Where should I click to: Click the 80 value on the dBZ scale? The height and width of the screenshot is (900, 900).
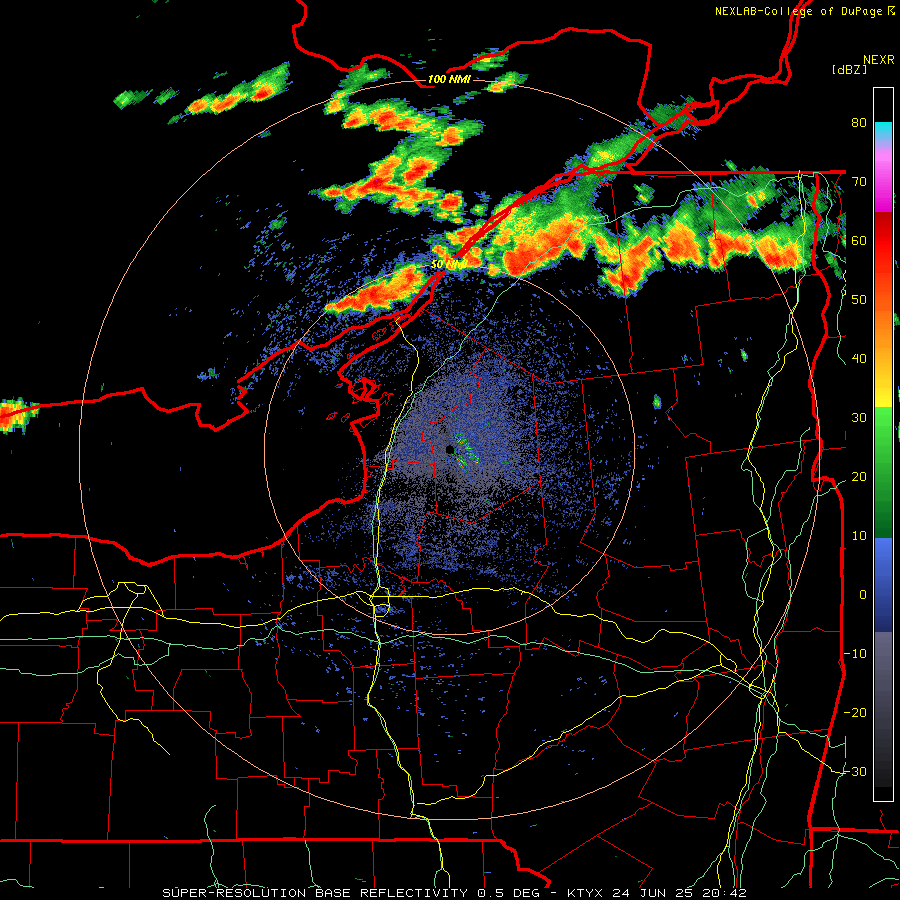pyautogui.click(x=859, y=123)
